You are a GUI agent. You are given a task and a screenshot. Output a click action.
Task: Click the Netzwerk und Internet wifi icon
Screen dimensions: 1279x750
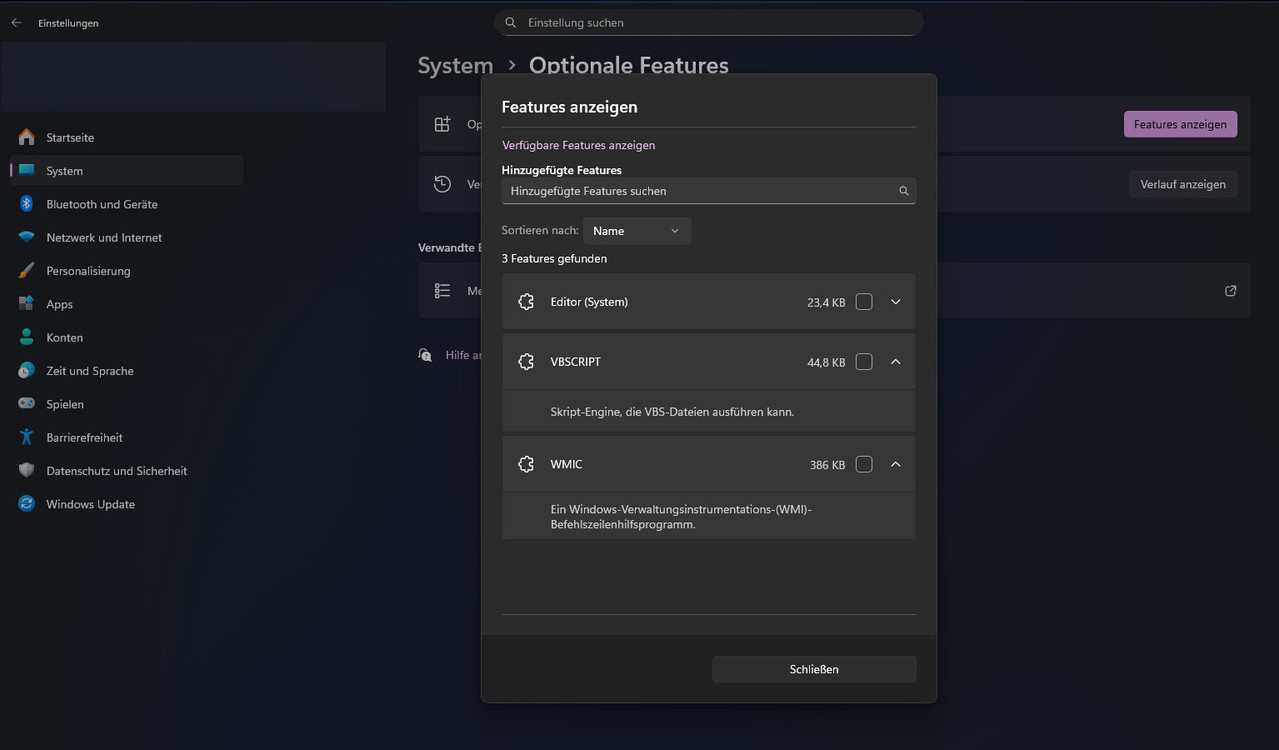[x=26, y=237]
